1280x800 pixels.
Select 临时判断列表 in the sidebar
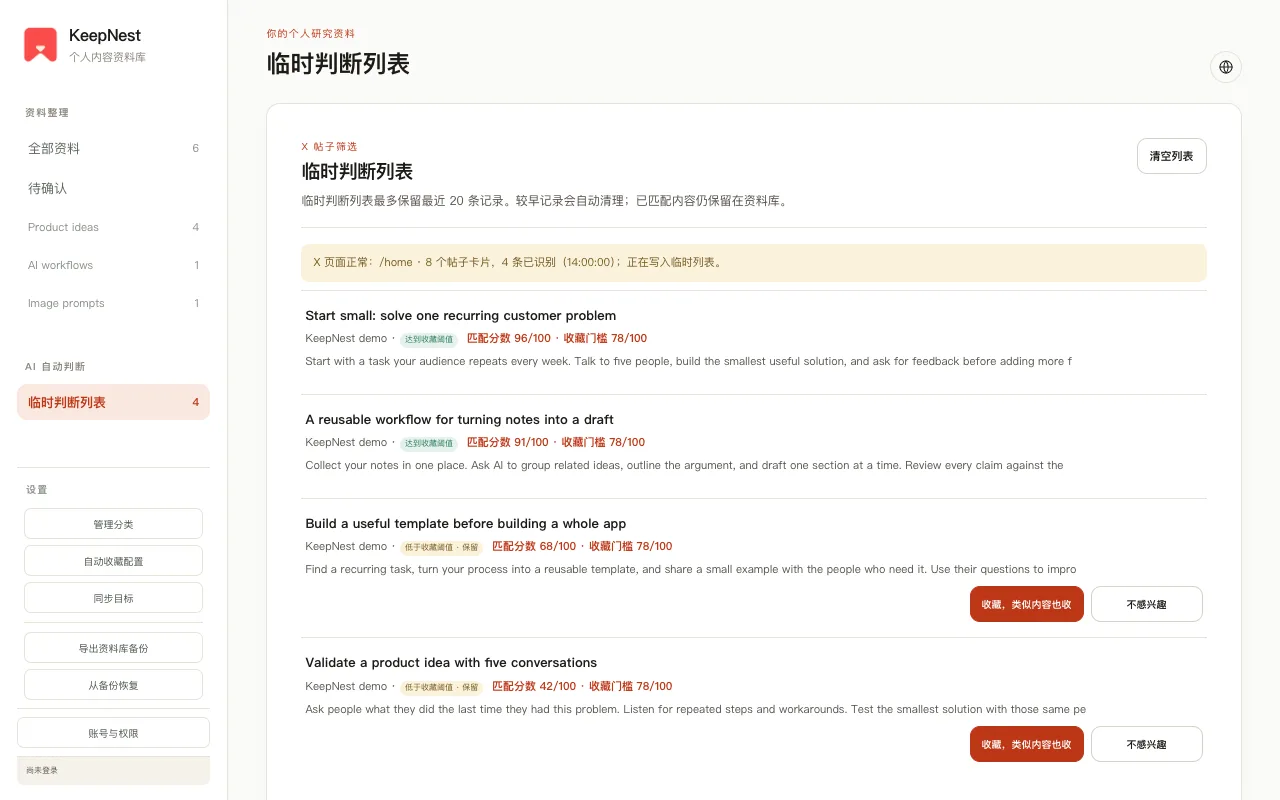coord(113,402)
